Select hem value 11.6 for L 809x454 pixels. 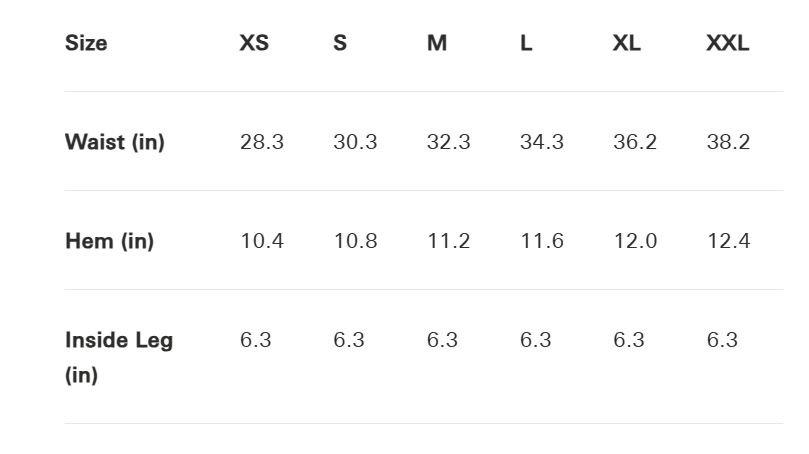(541, 241)
